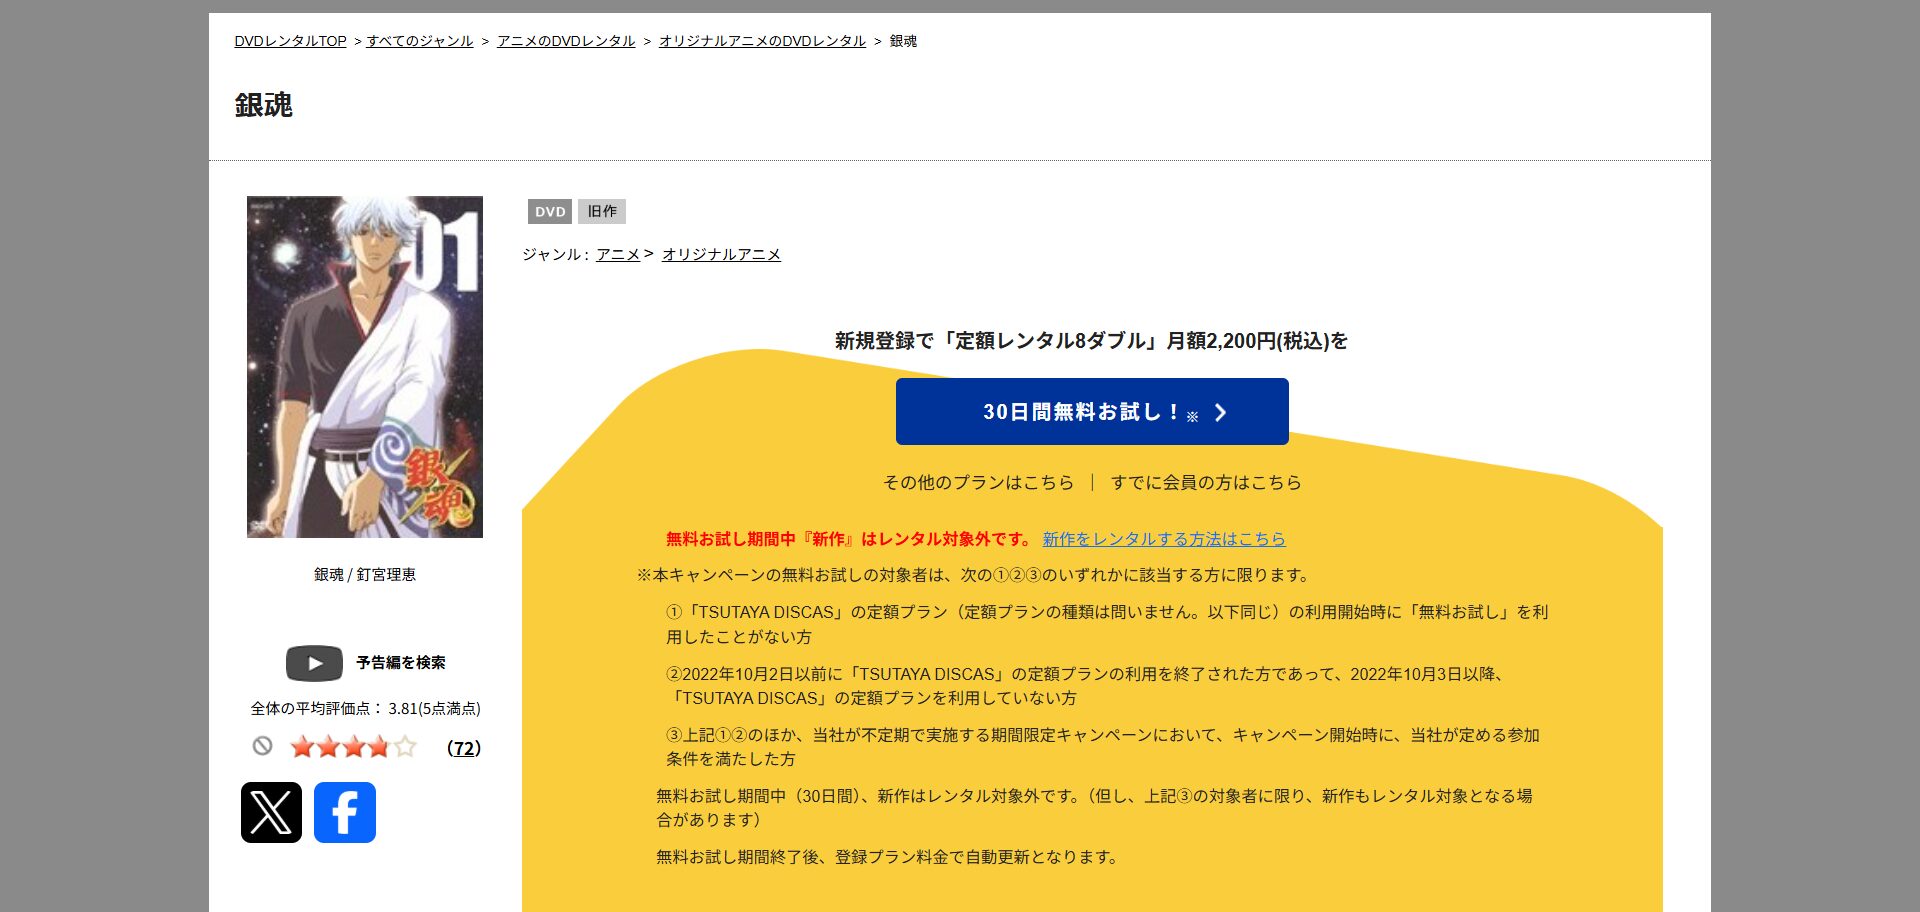The height and width of the screenshot is (912, 1920).
Task: Click the 旧作 badge next to DVD
Action: [x=601, y=211]
